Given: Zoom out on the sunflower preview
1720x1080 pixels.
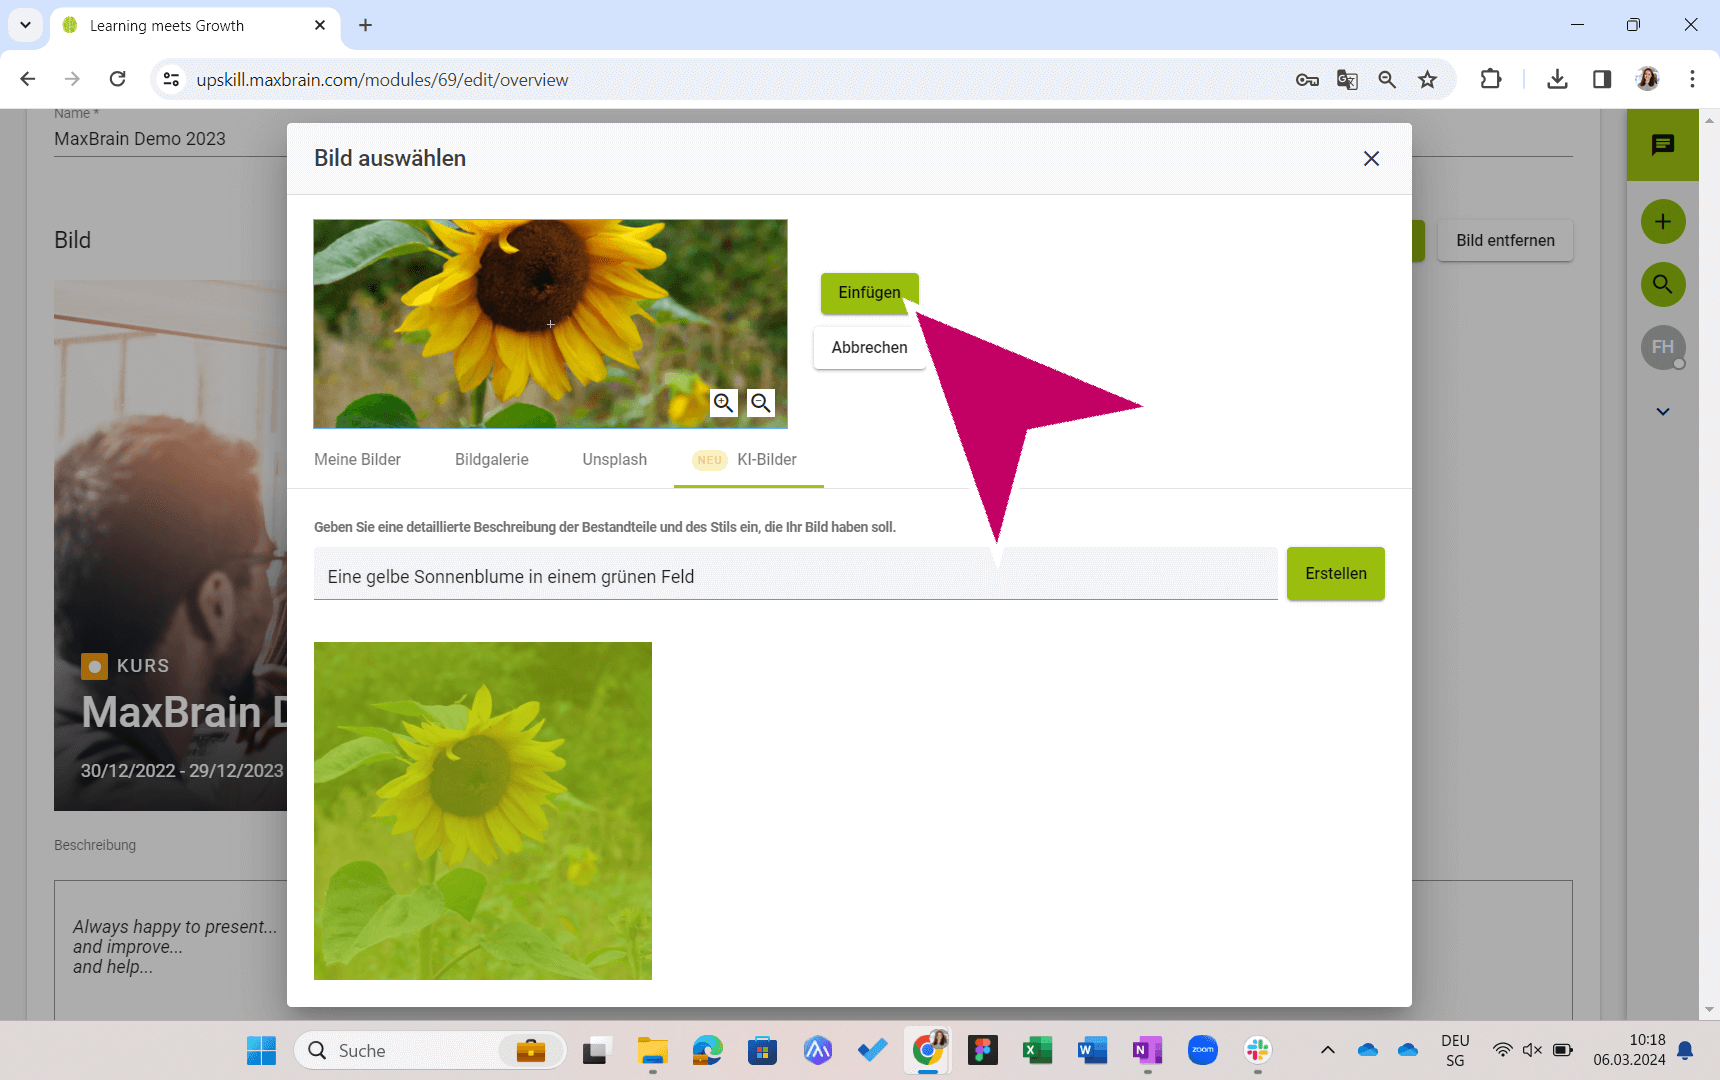Looking at the screenshot, I should point(761,403).
